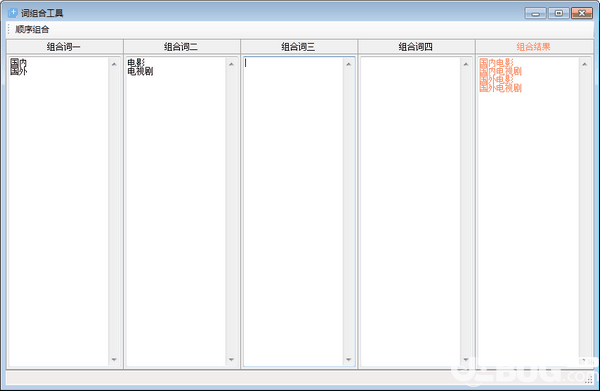
Task: Click scroll-down arrow in 组合词二 box
Action: pyautogui.click(x=231, y=359)
